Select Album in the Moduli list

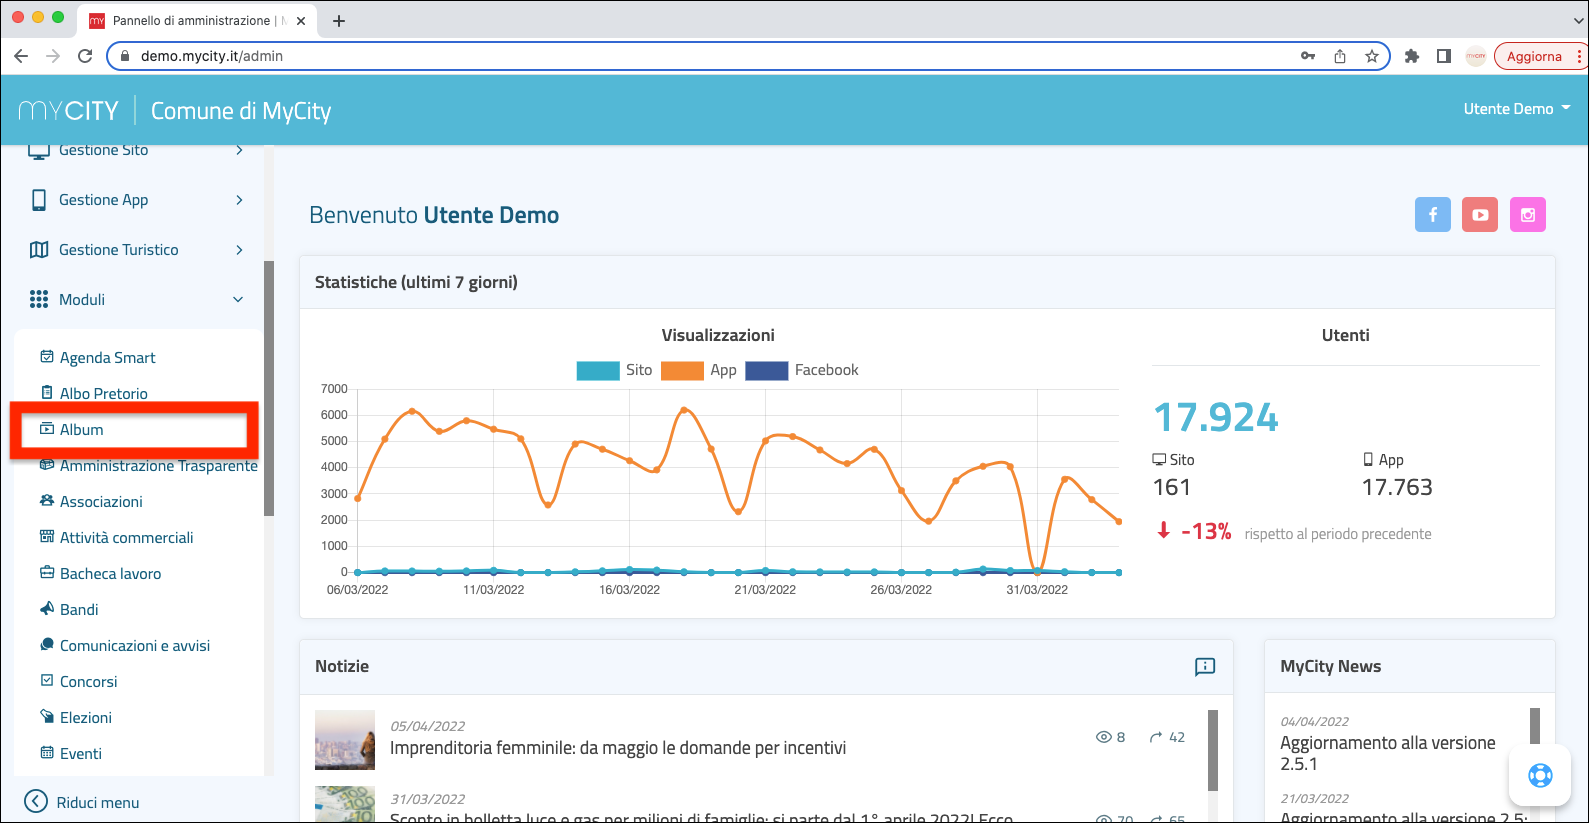[82, 430]
